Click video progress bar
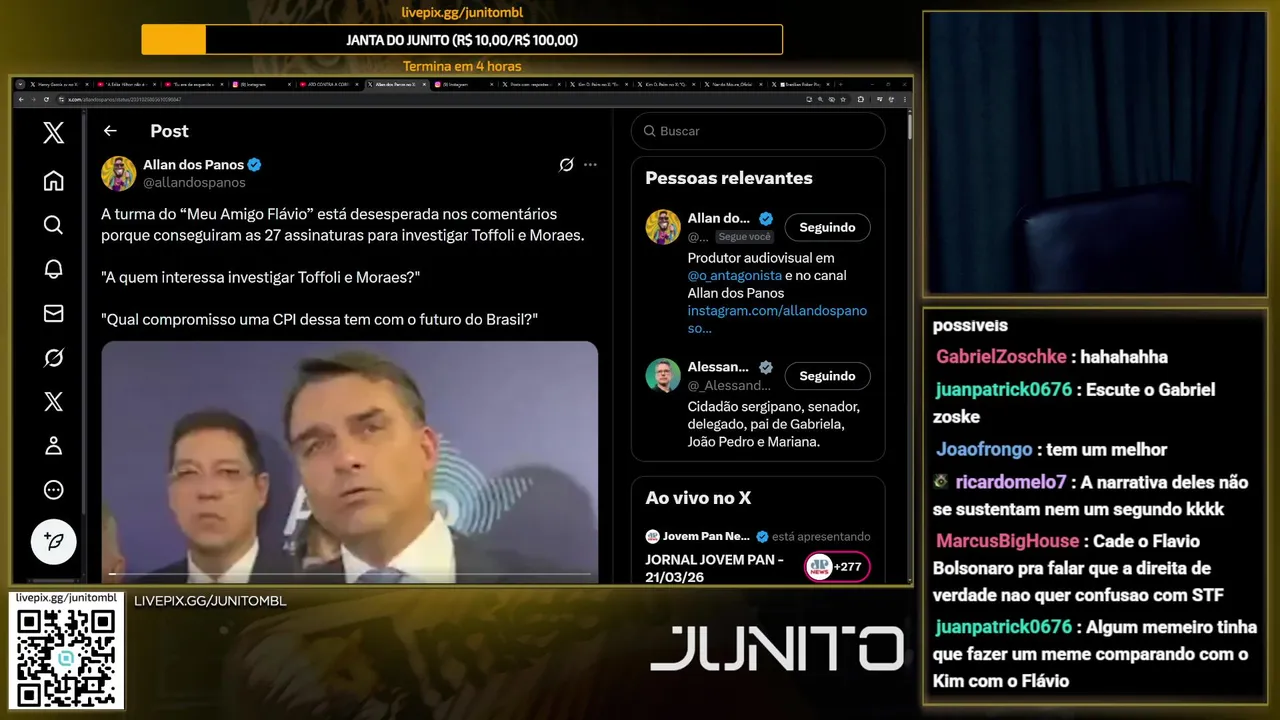The width and height of the screenshot is (1280, 720). (x=350, y=574)
